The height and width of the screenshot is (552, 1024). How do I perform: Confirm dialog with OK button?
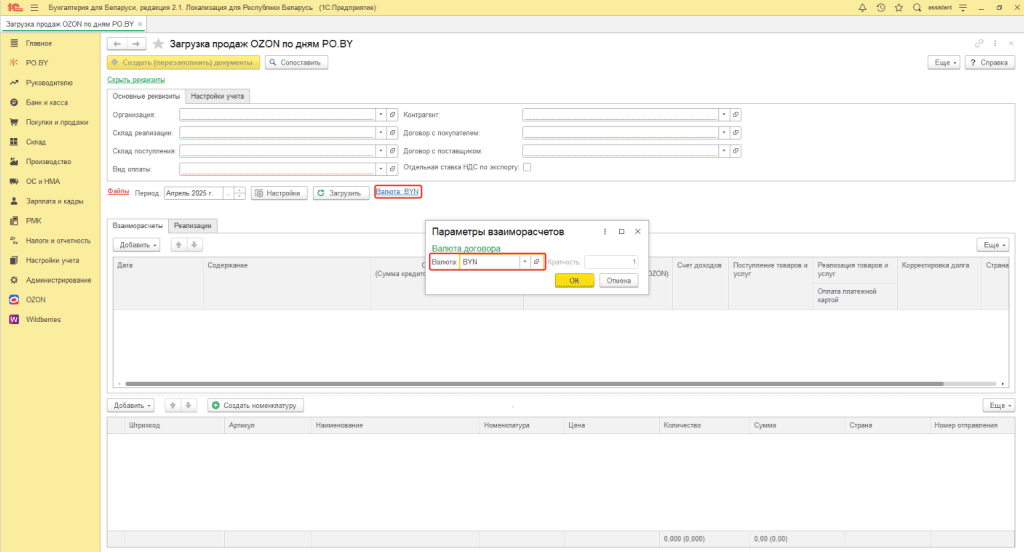[574, 280]
